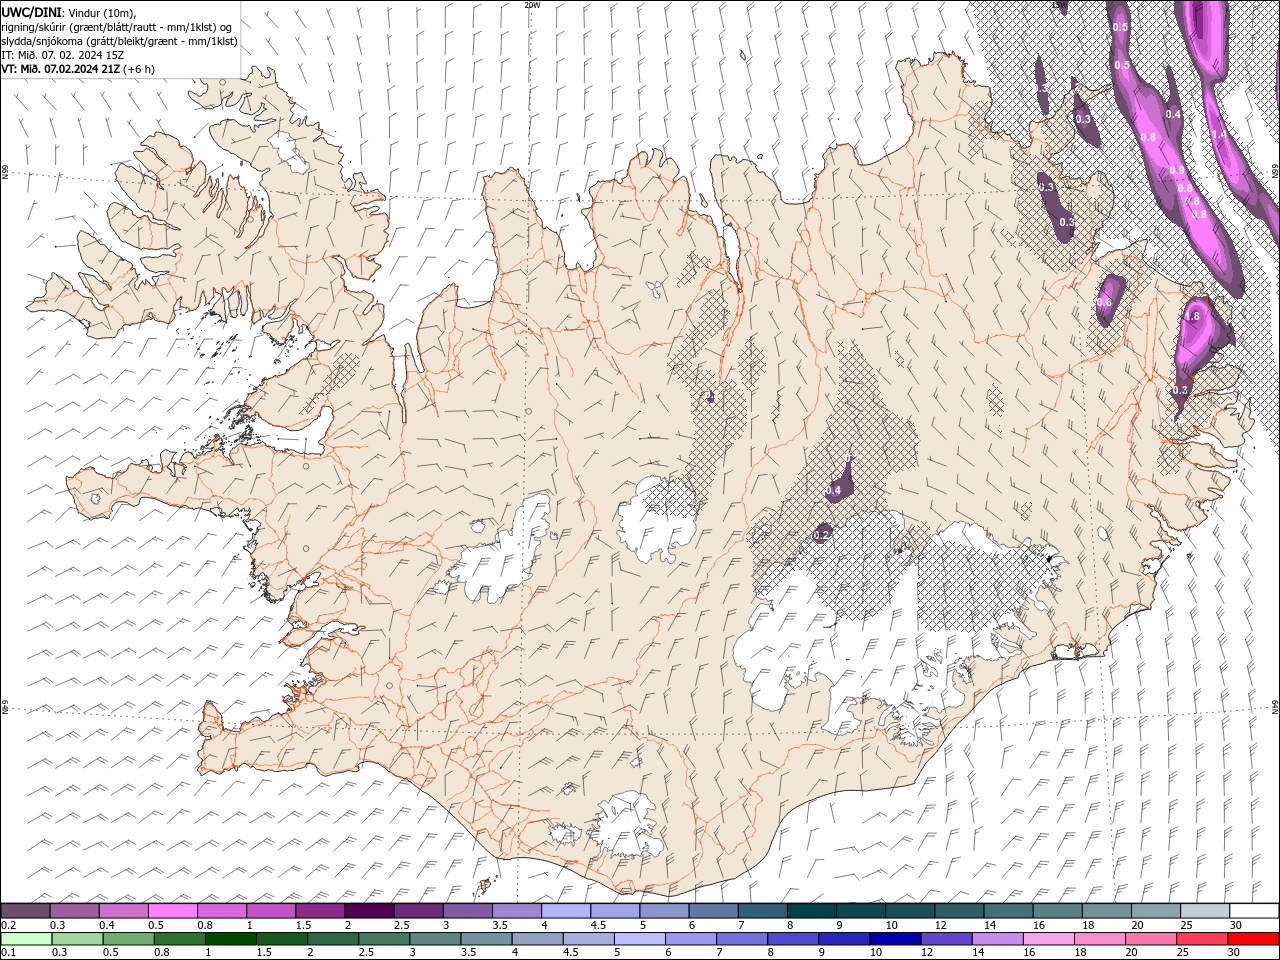This screenshot has height=960, width=1280.
Task: Click the teal swatch starting at 14 in upper legend
Action: 1008,911
